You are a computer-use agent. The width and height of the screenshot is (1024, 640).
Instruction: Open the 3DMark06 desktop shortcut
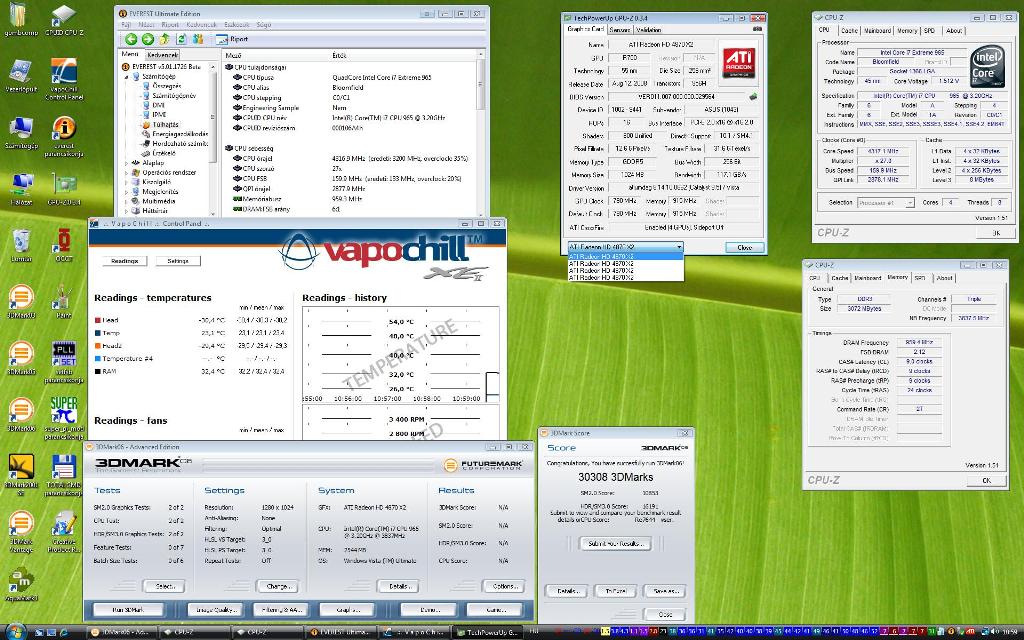click(21, 415)
